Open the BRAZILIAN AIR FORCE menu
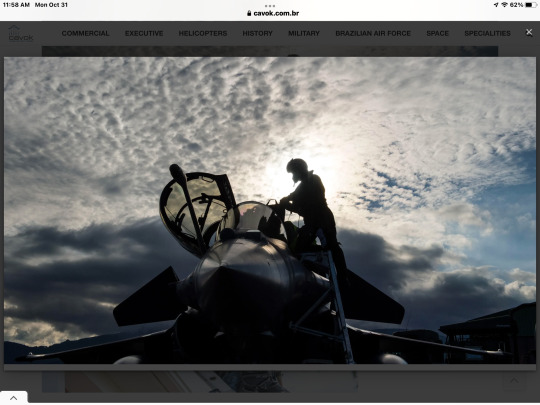The height and width of the screenshot is (405, 540). tap(373, 33)
